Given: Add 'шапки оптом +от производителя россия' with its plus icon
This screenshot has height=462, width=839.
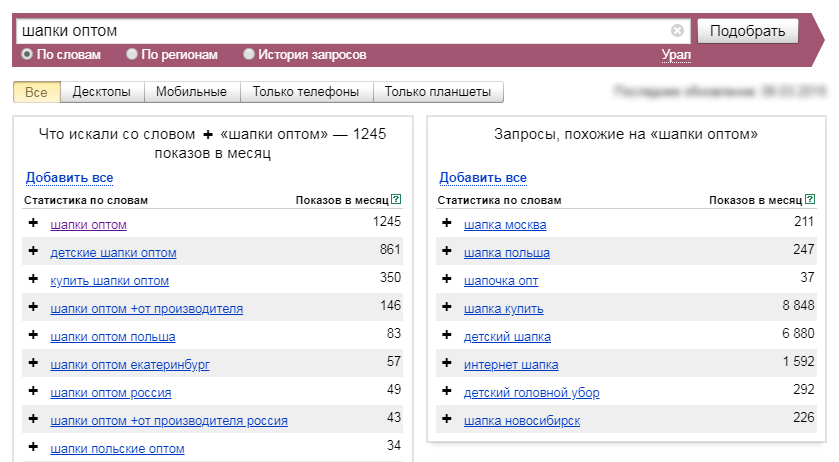Looking at the screenshot, I should click(33, 419).
